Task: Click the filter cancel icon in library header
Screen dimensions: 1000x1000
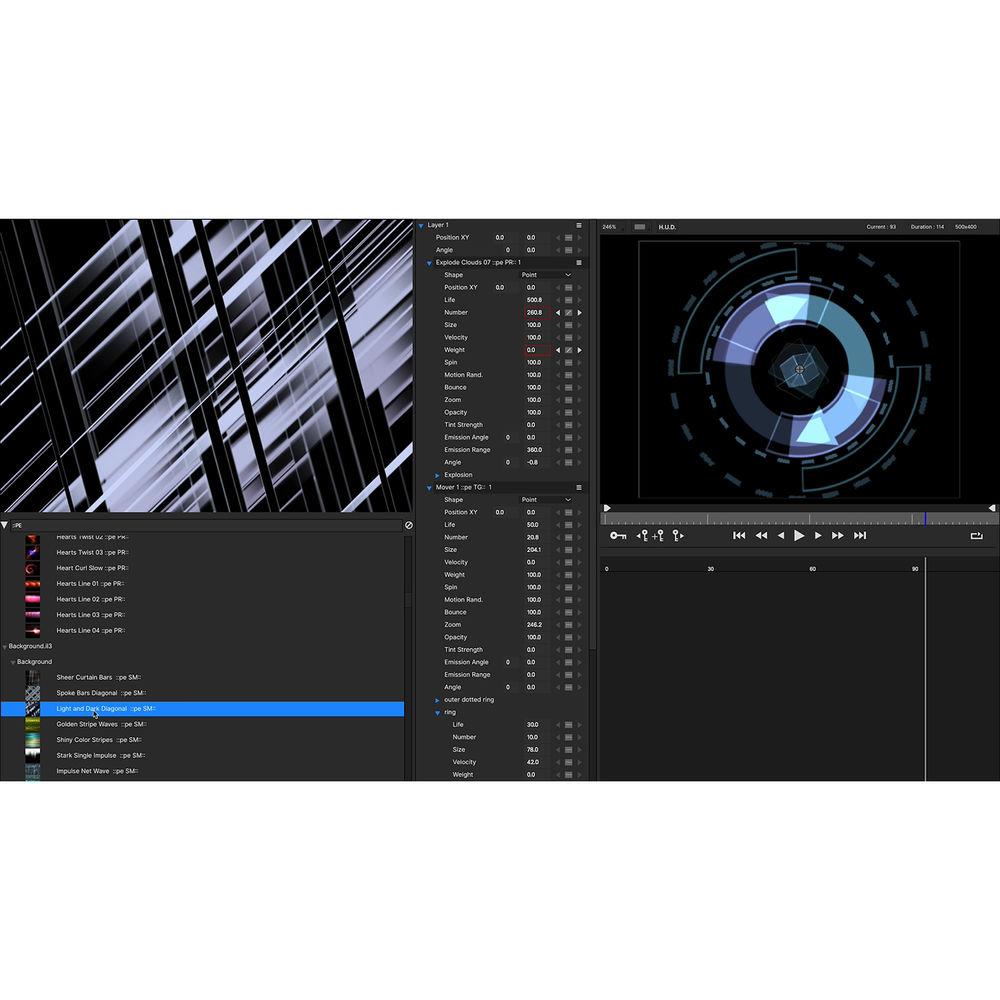Action: (408, 524)
